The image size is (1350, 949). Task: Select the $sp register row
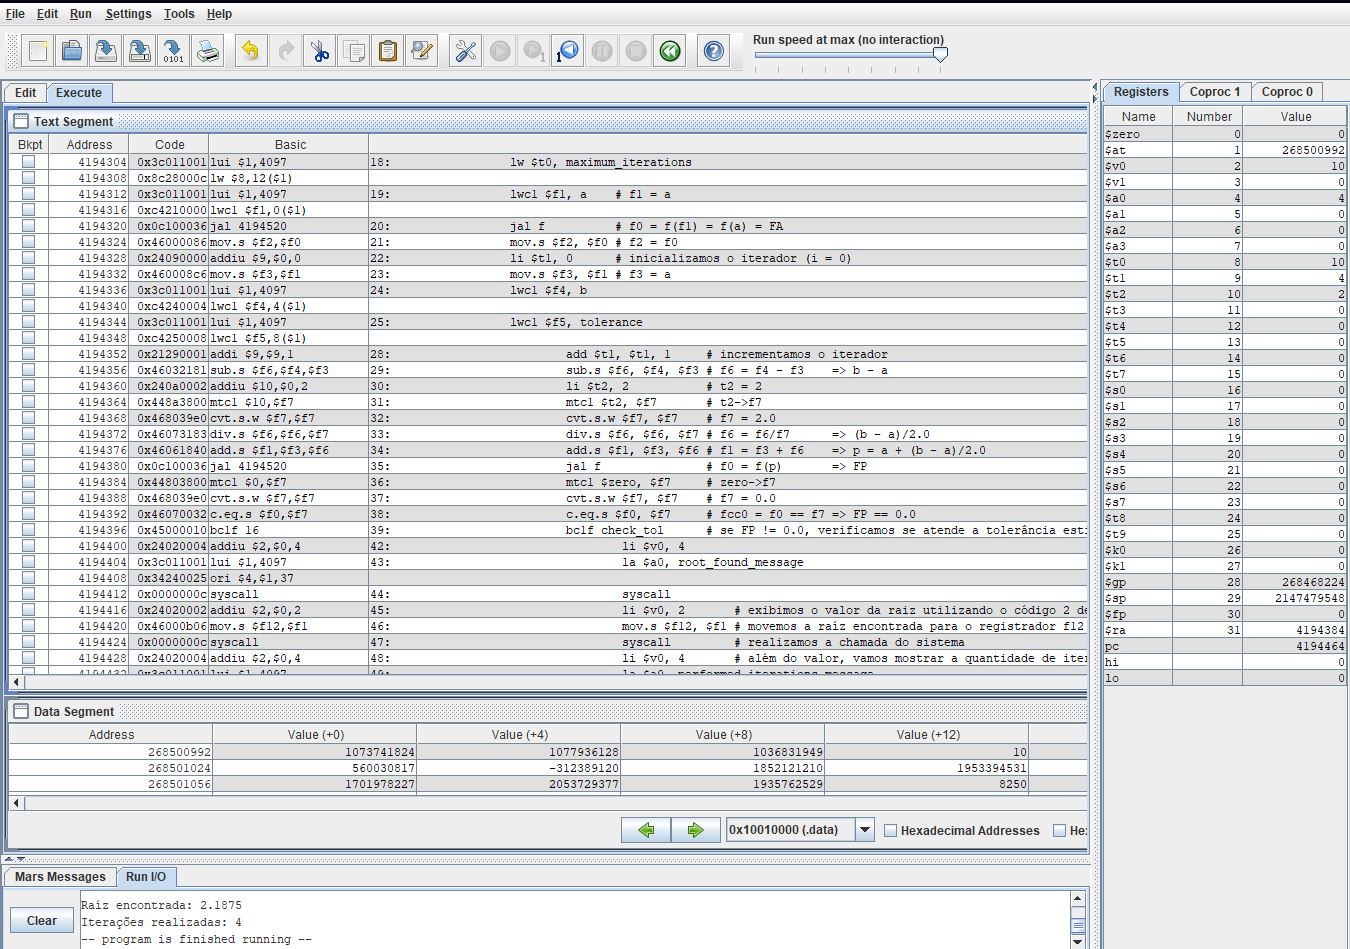(x=1225, y=598)
